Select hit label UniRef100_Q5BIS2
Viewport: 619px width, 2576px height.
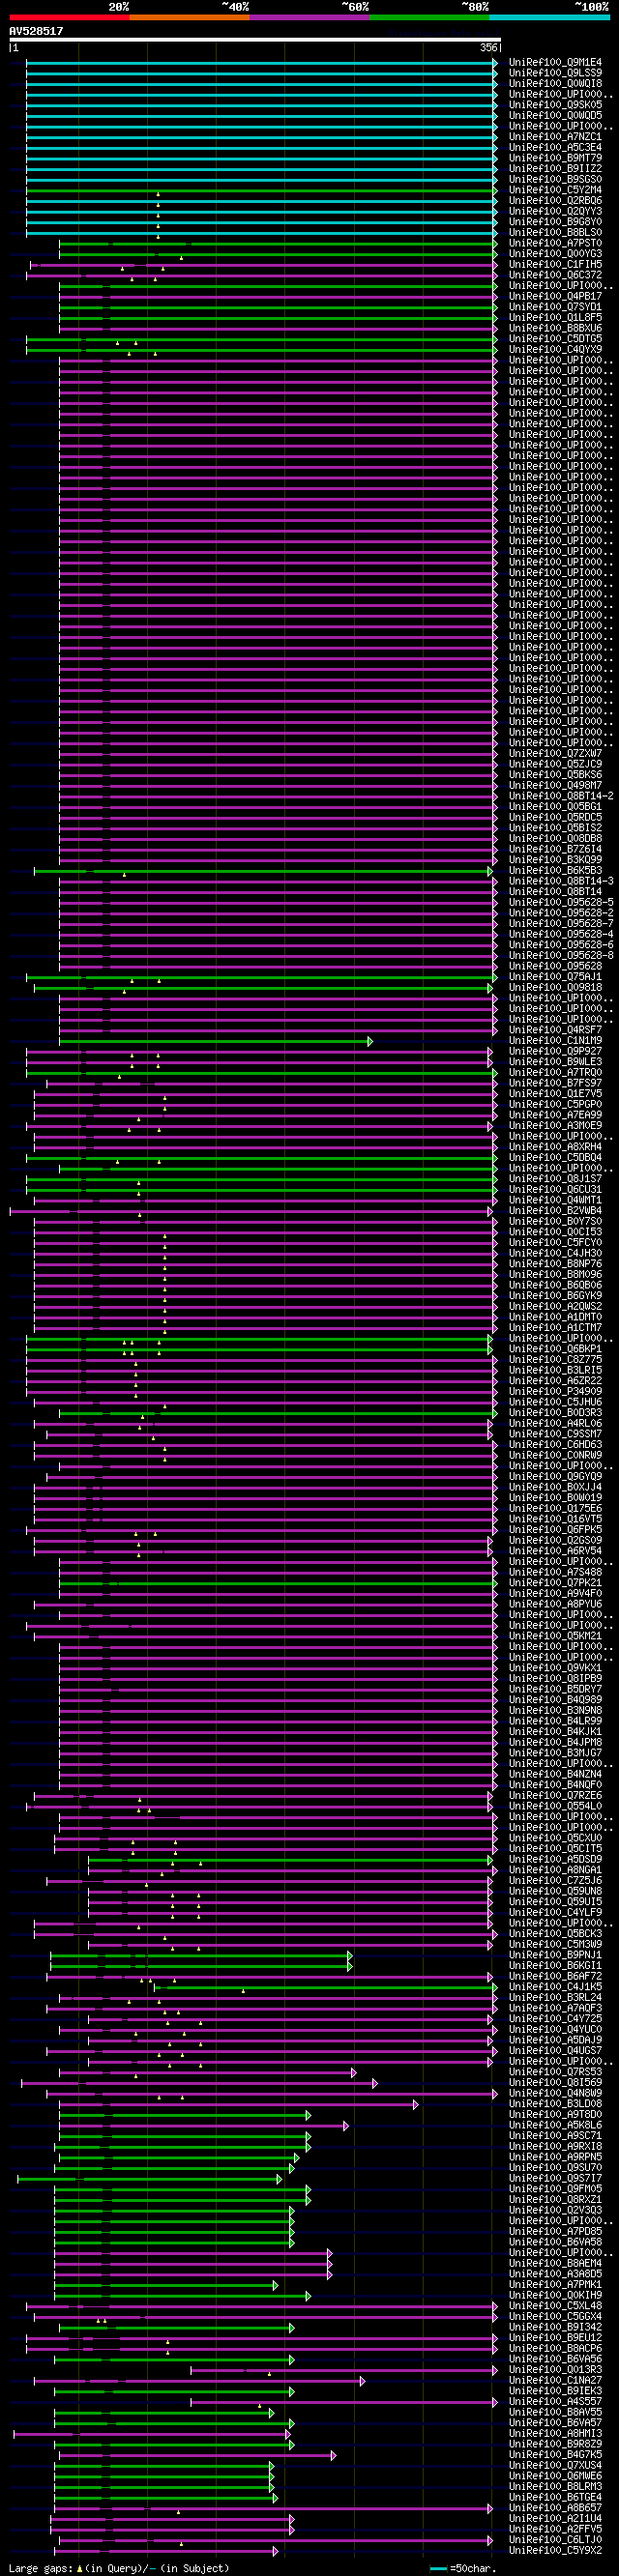[555, 828]
